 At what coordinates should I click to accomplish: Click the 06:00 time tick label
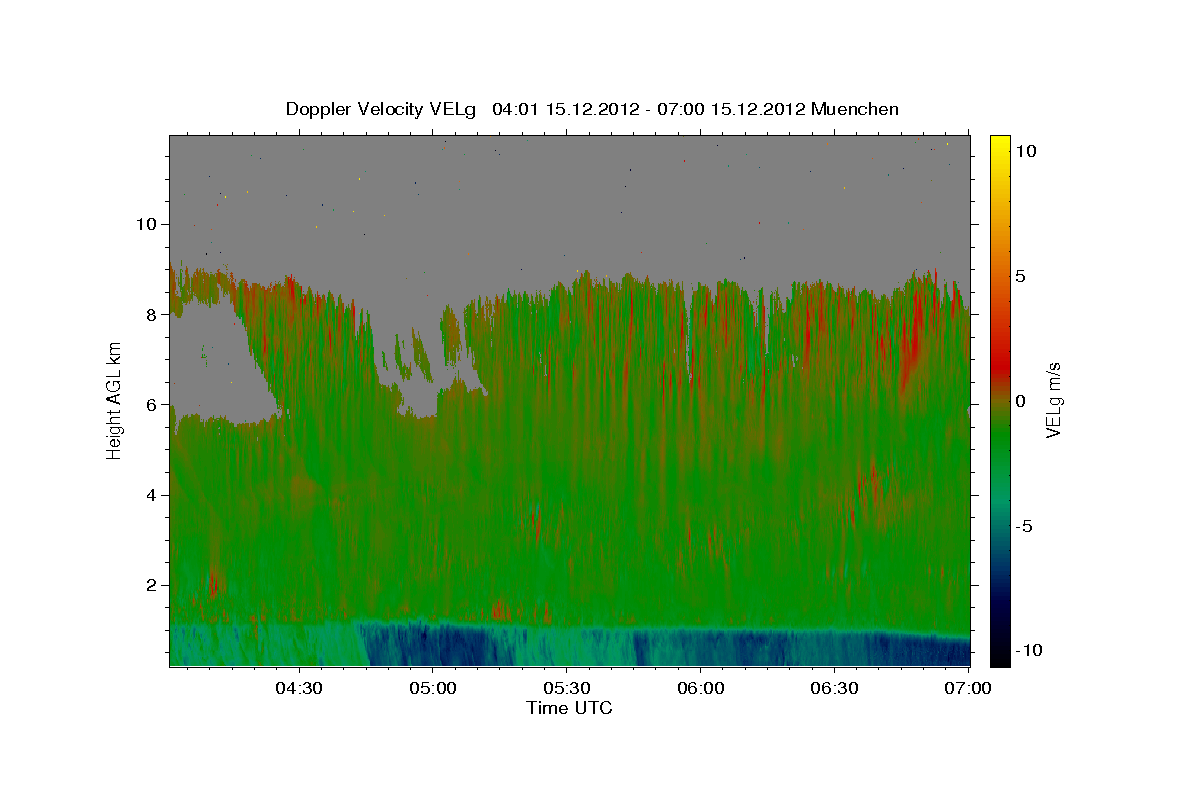pos(701,688)
